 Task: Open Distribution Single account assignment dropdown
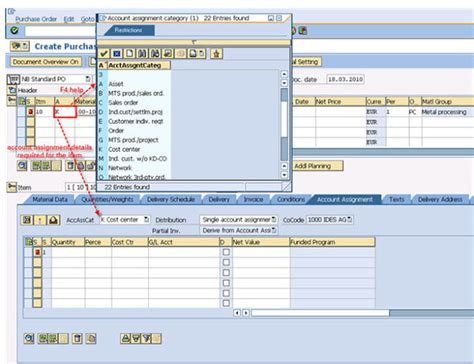tap(274, 220)
